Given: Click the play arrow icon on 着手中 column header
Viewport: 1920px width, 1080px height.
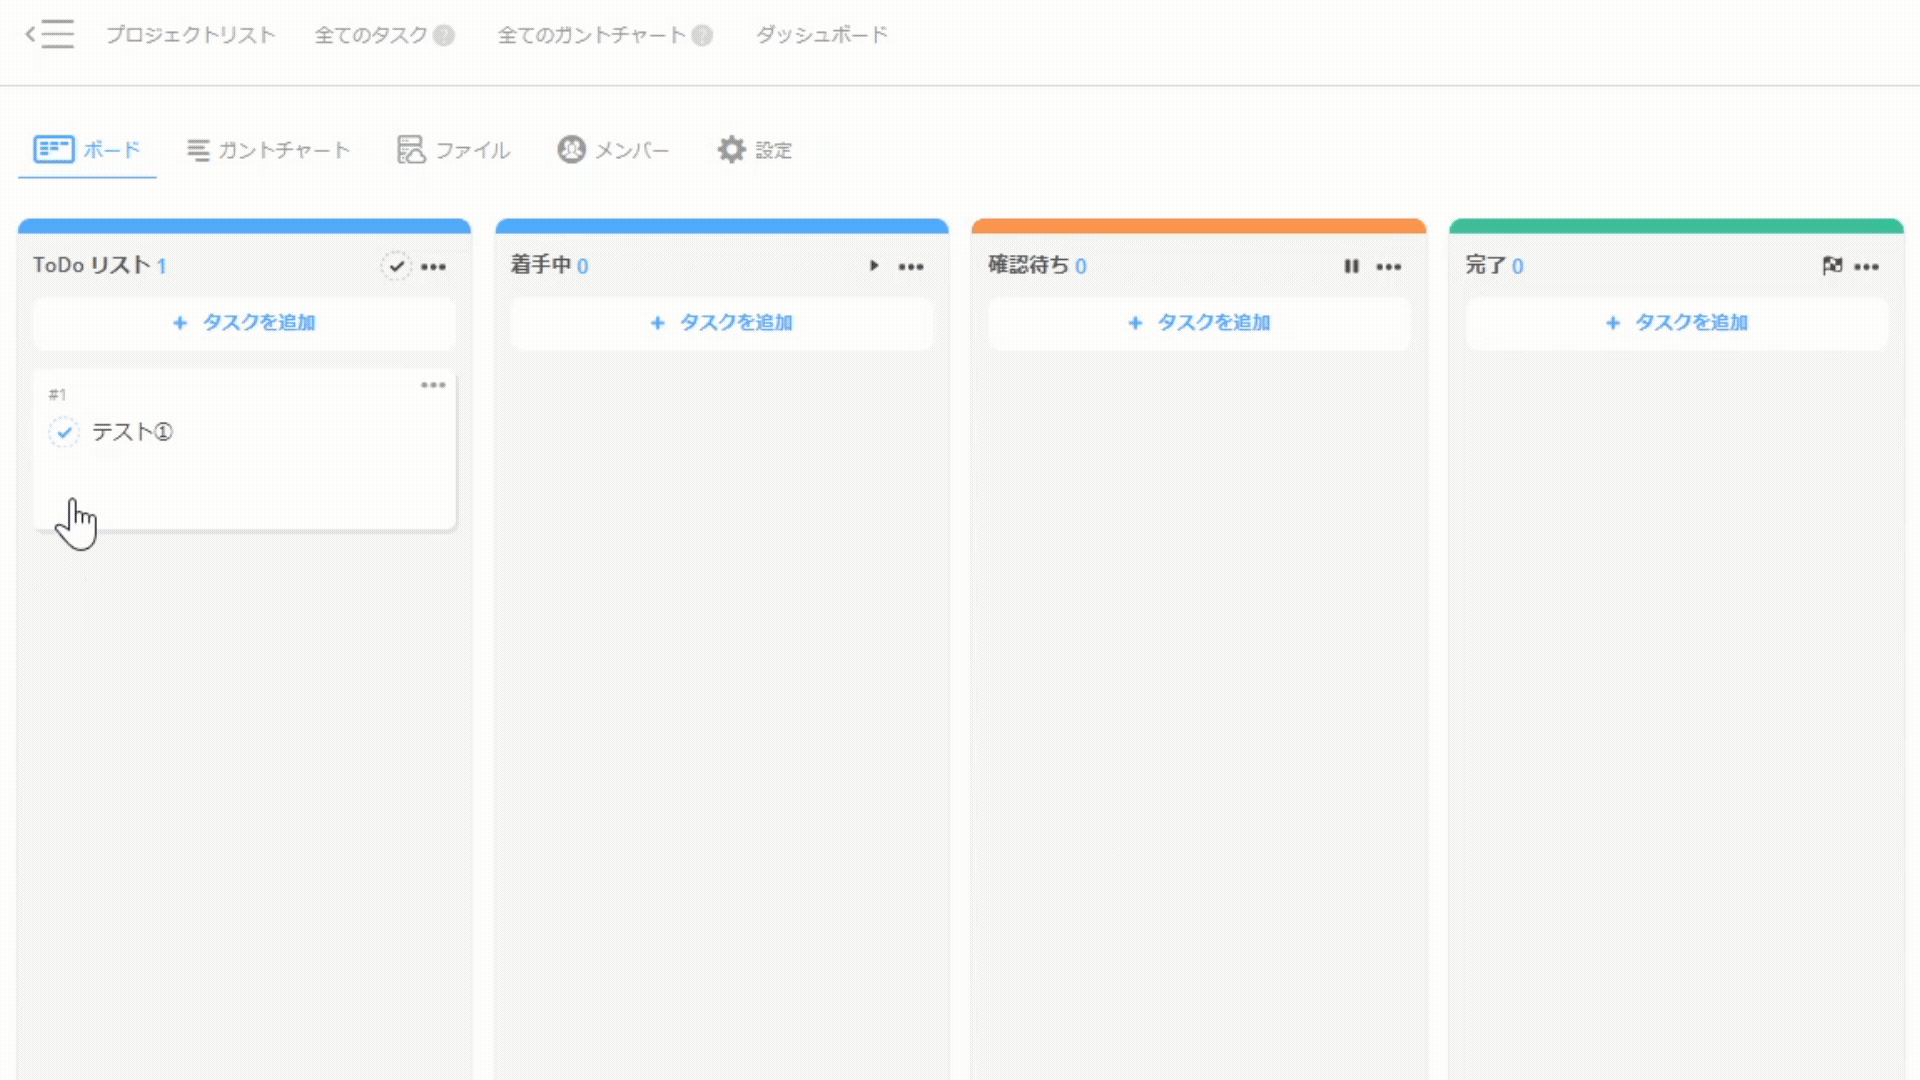Looking at the screenshot, I should 874,266.
